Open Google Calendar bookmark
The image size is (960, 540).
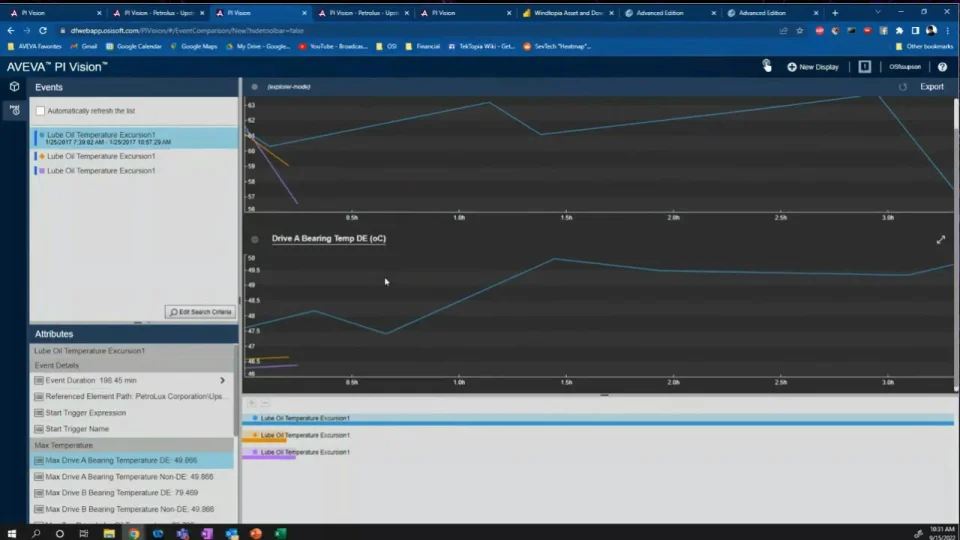(133, 46)
